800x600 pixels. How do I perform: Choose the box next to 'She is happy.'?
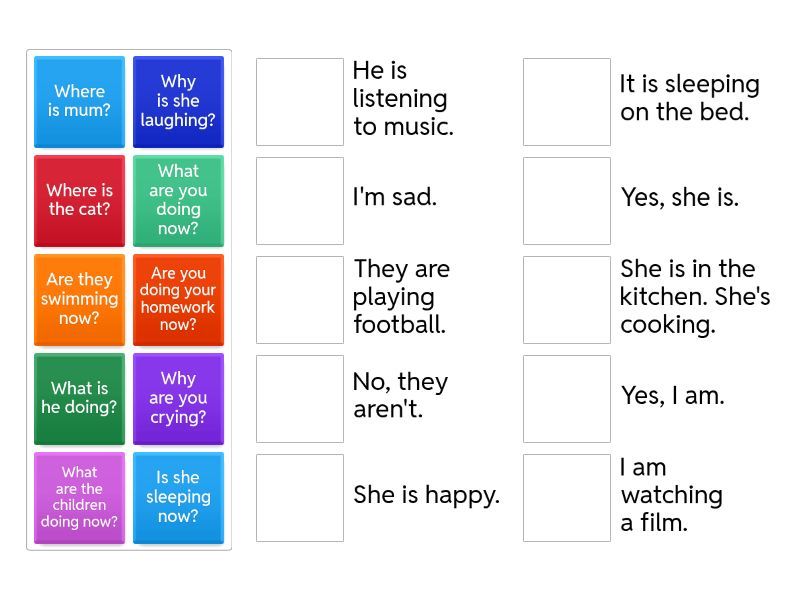(x=300, y=497)
